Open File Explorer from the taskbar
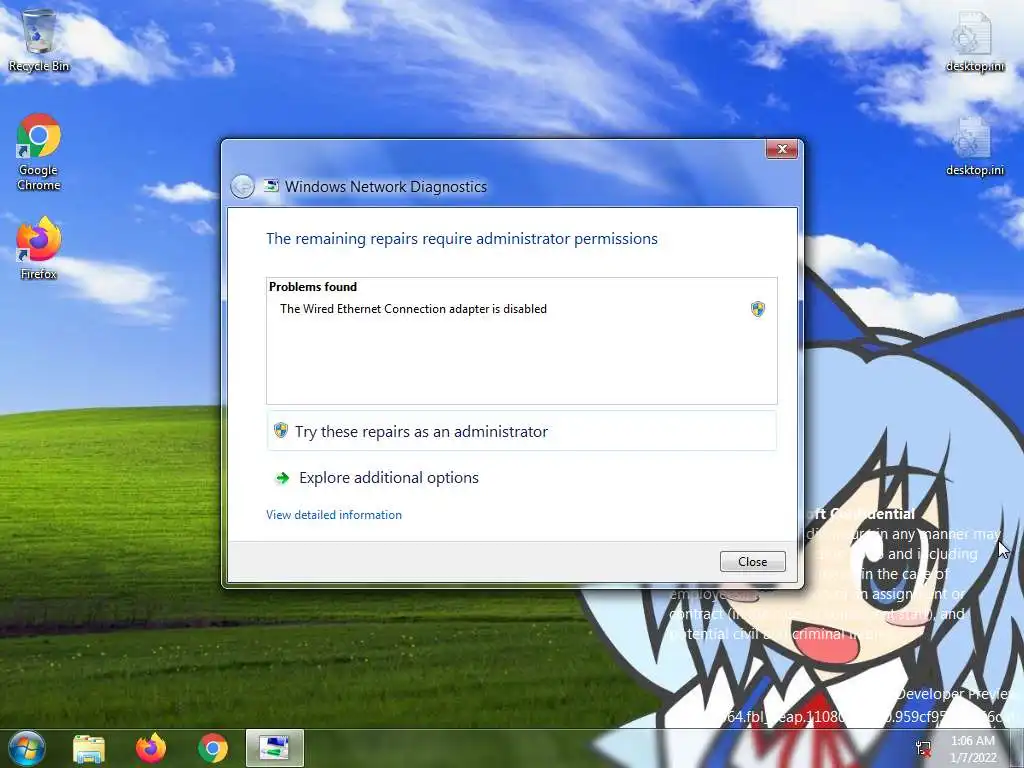This screenshot has width=1024, height=768. pos(89,748)
